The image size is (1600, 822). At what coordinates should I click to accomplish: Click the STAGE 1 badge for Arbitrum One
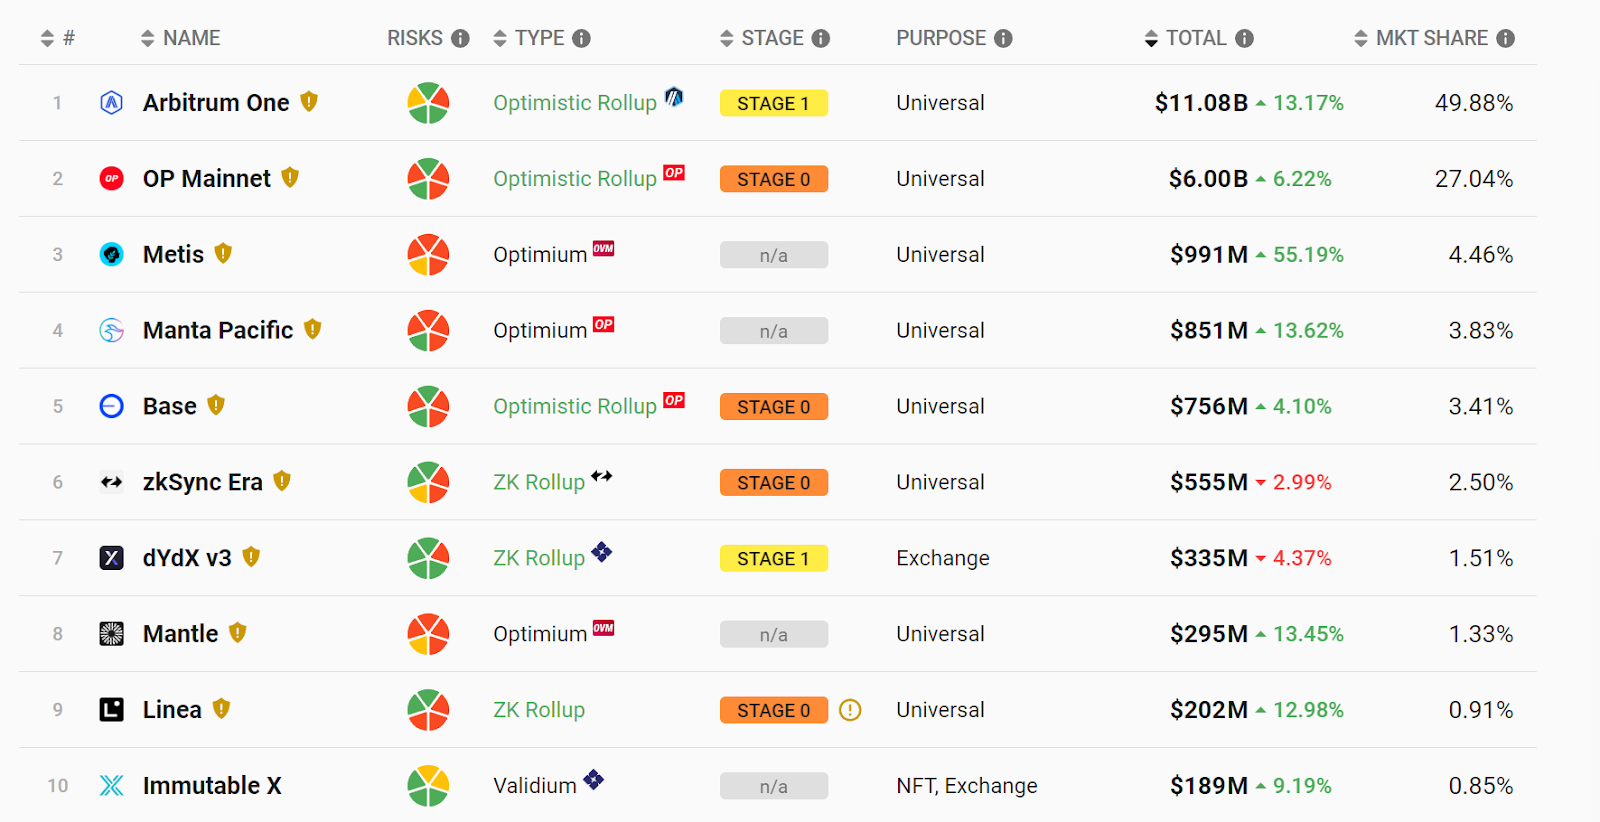click(773, 103)
